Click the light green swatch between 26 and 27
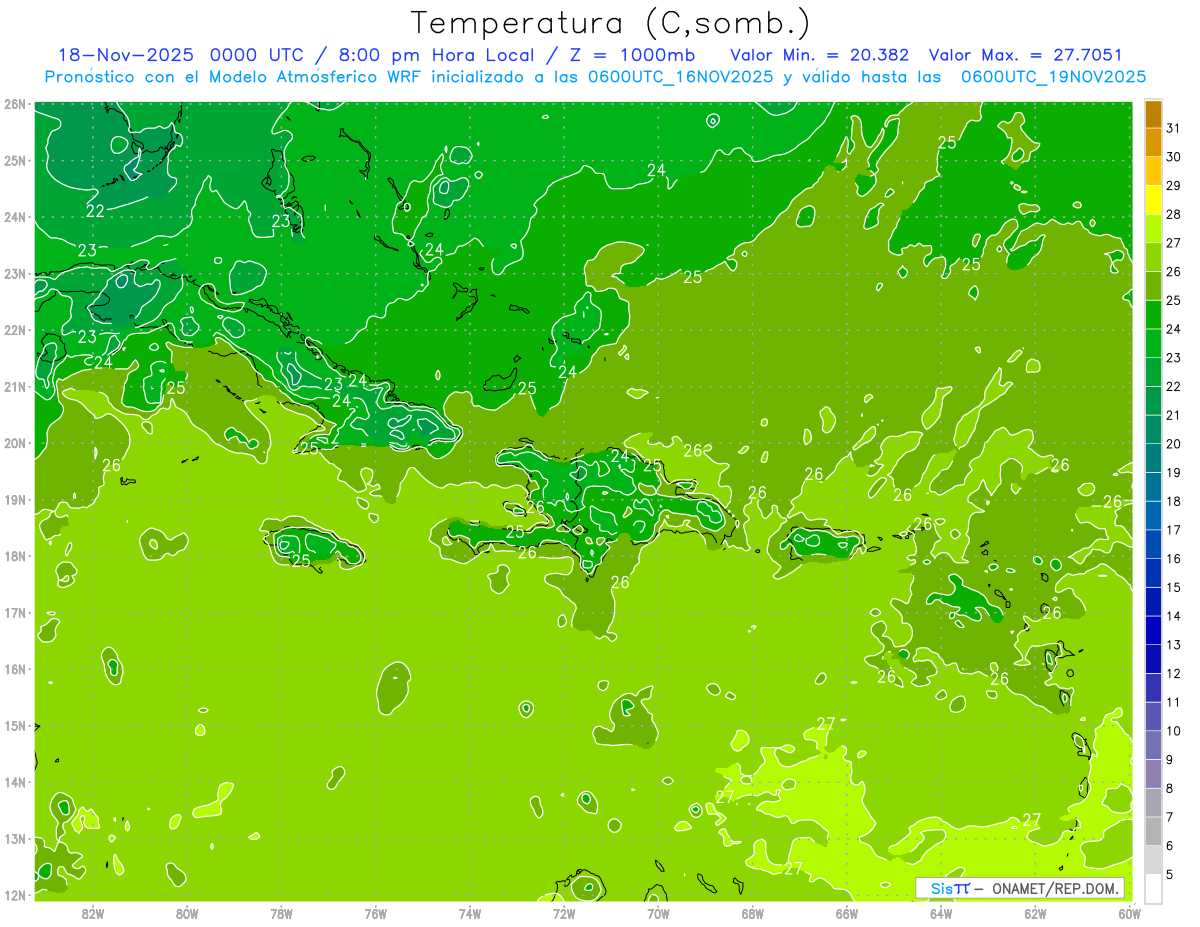 coord(1153,257)
